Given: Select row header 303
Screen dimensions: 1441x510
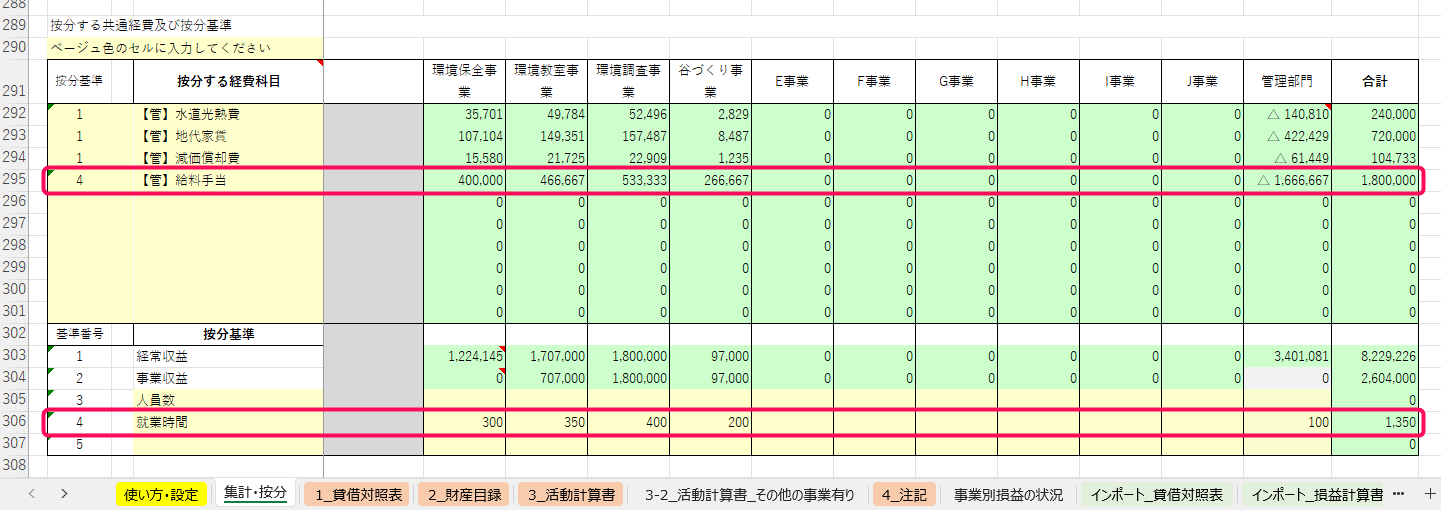Looking at the screenshot, I should coord(15,356).
